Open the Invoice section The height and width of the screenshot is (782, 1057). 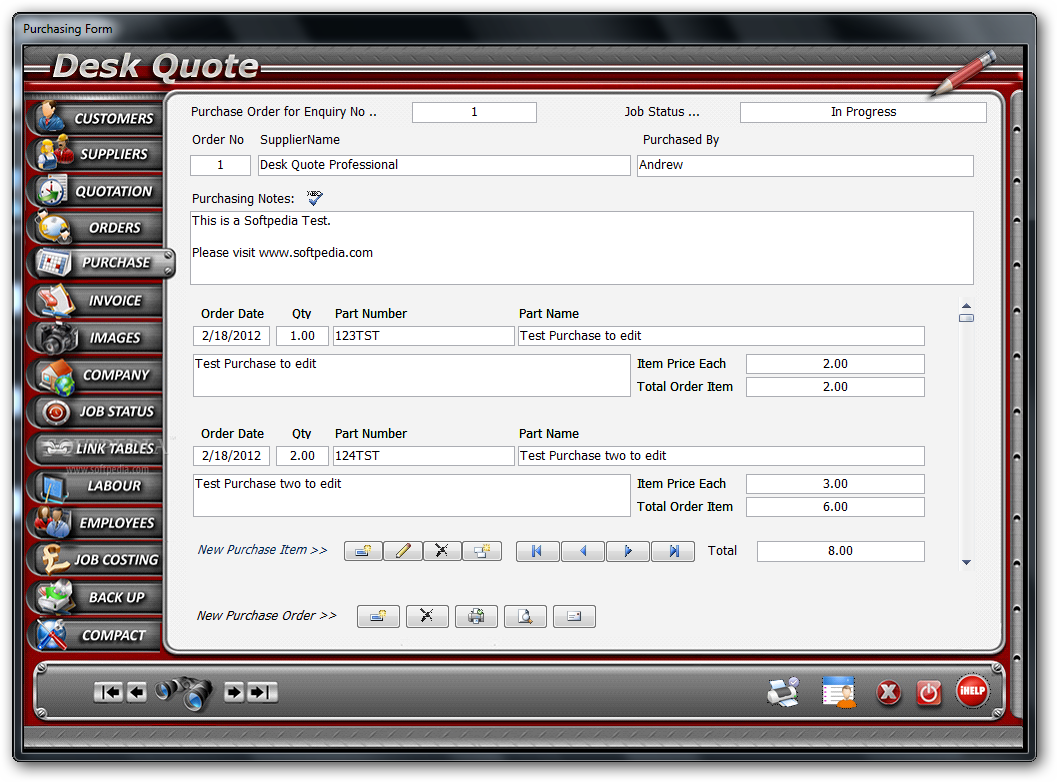coord(96,300)
